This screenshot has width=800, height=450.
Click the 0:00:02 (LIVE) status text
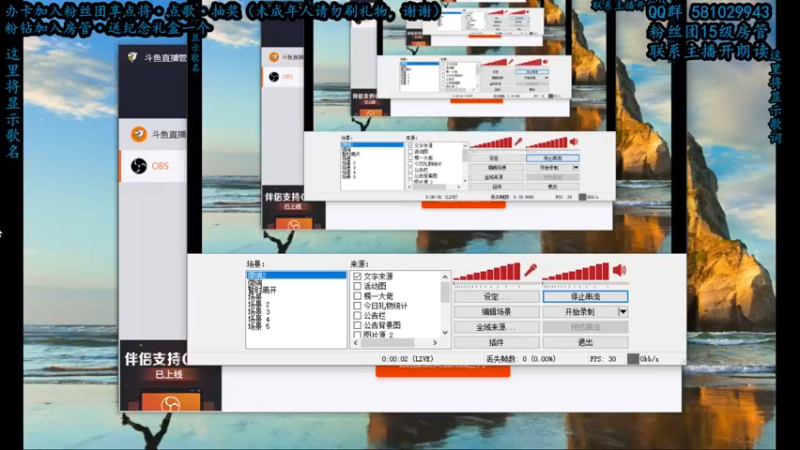(x=407, y=359)
